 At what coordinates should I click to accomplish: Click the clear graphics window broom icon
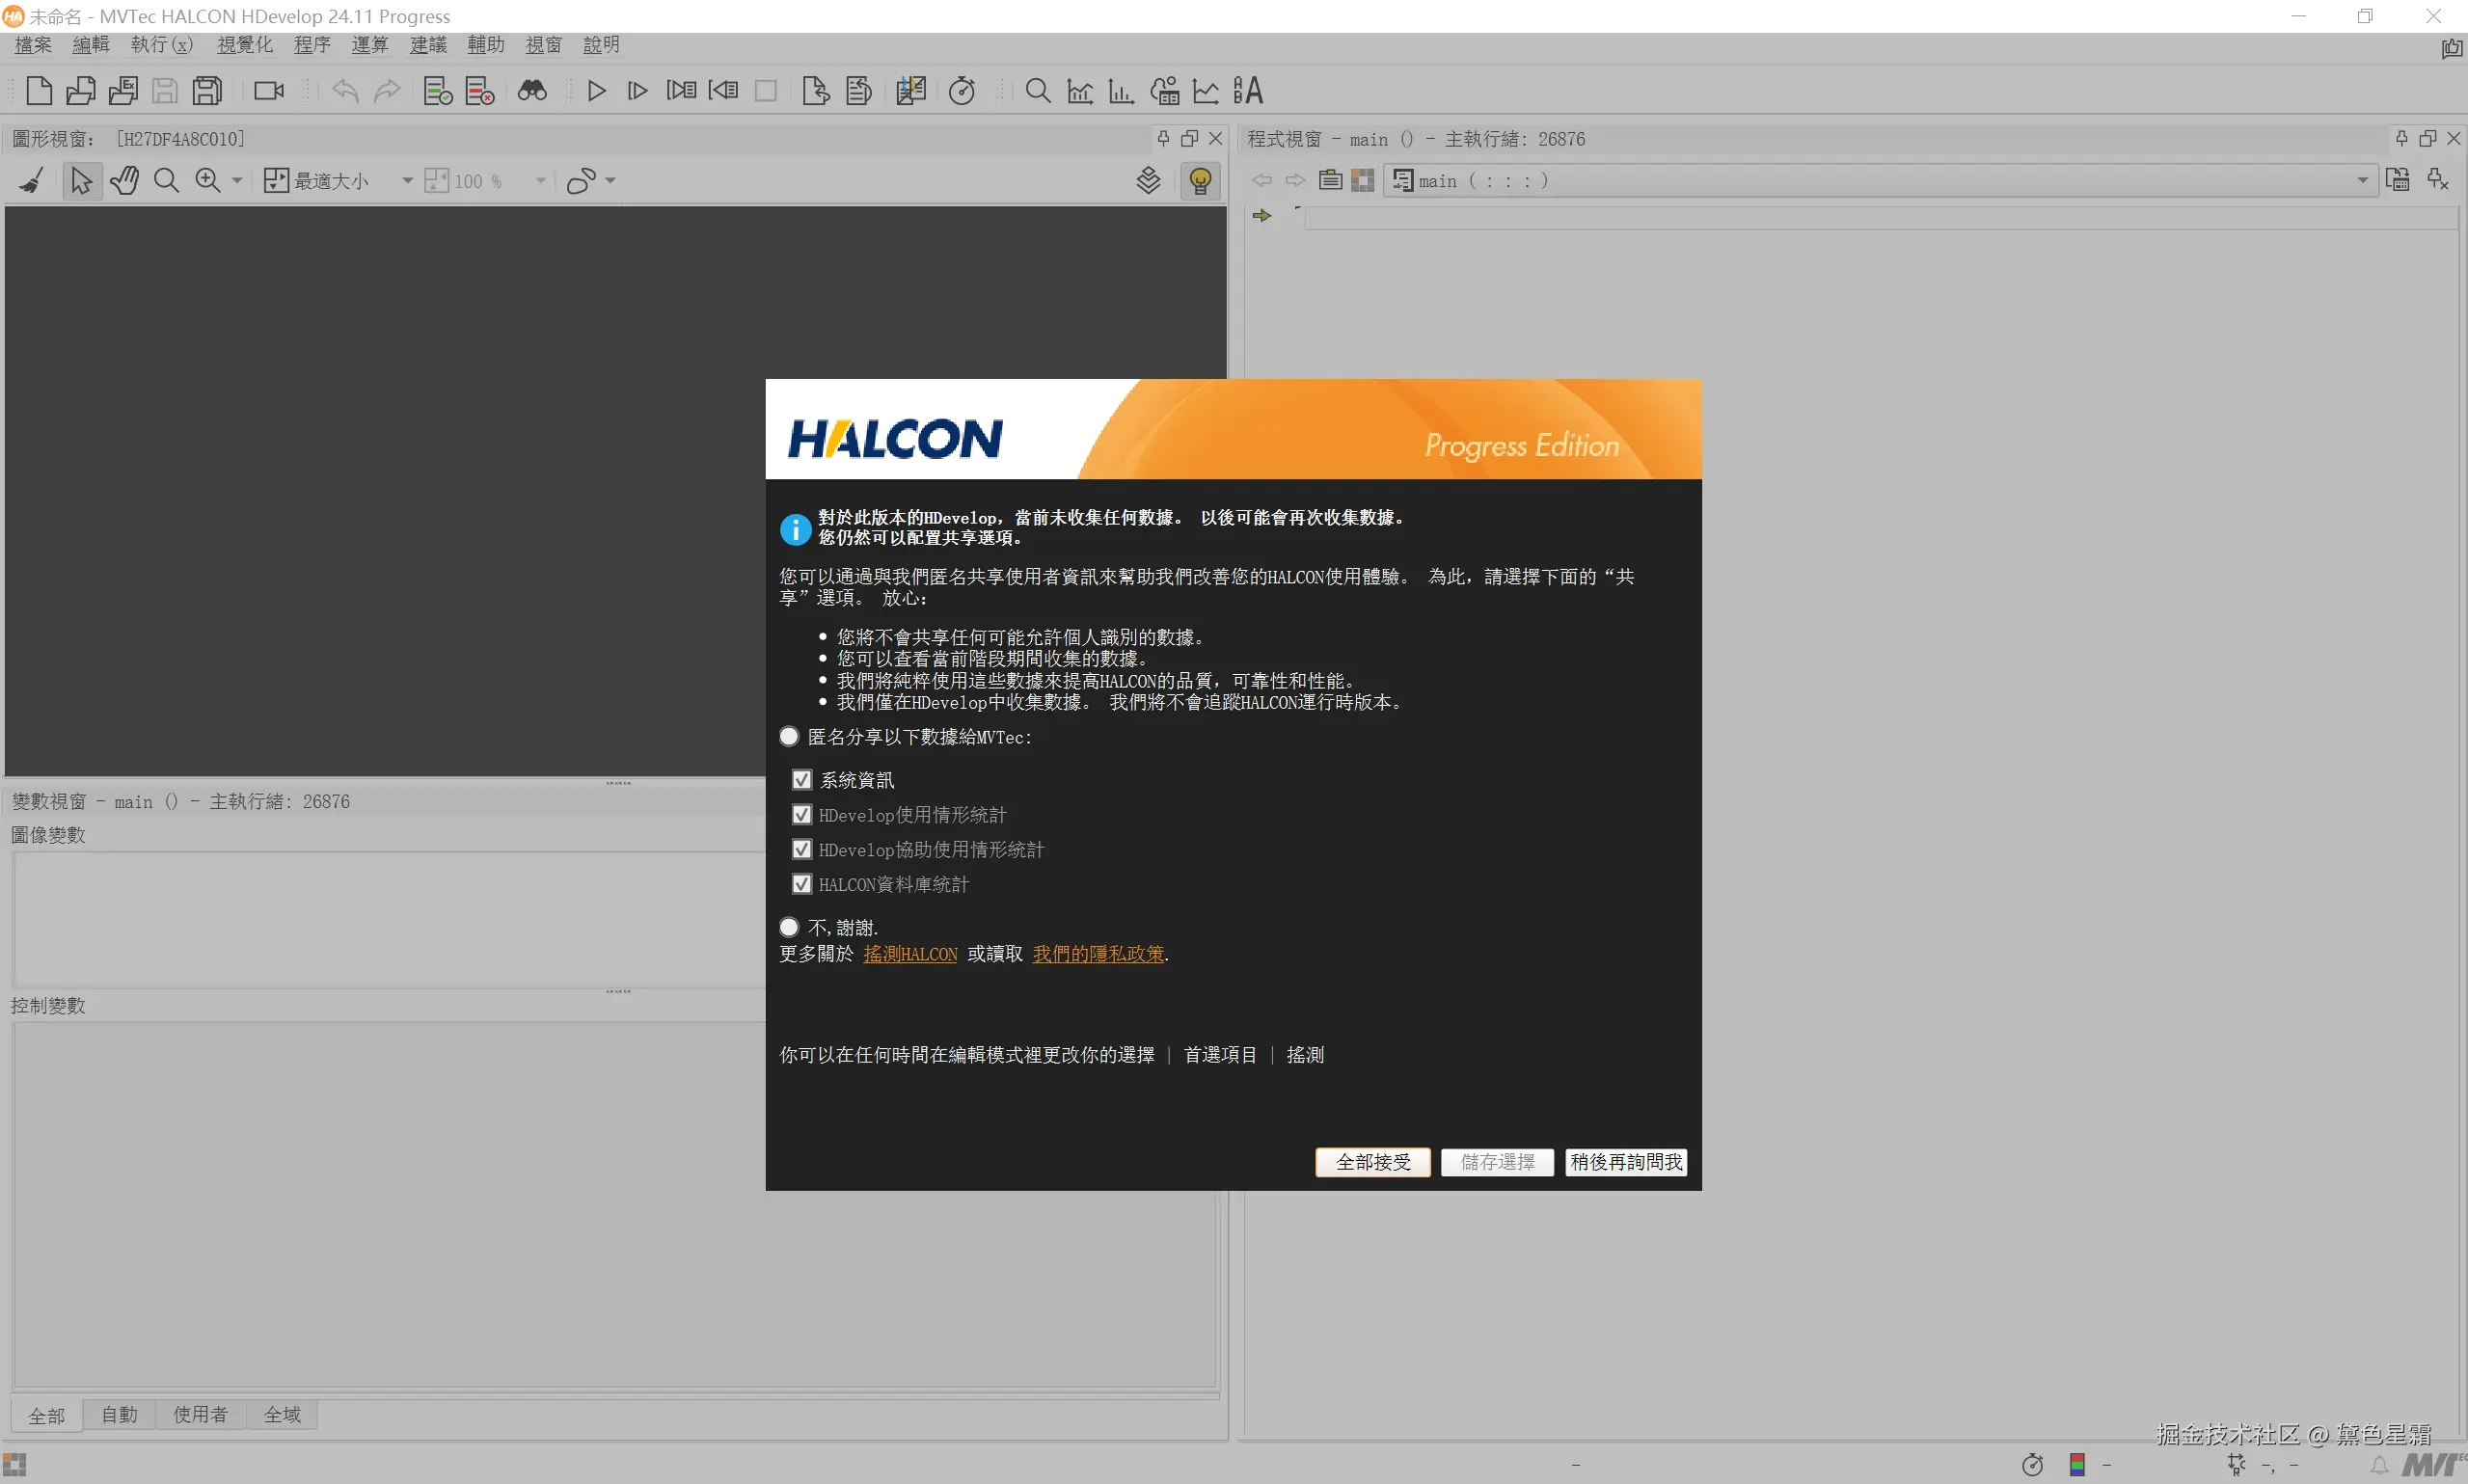[x=32, y=181]
